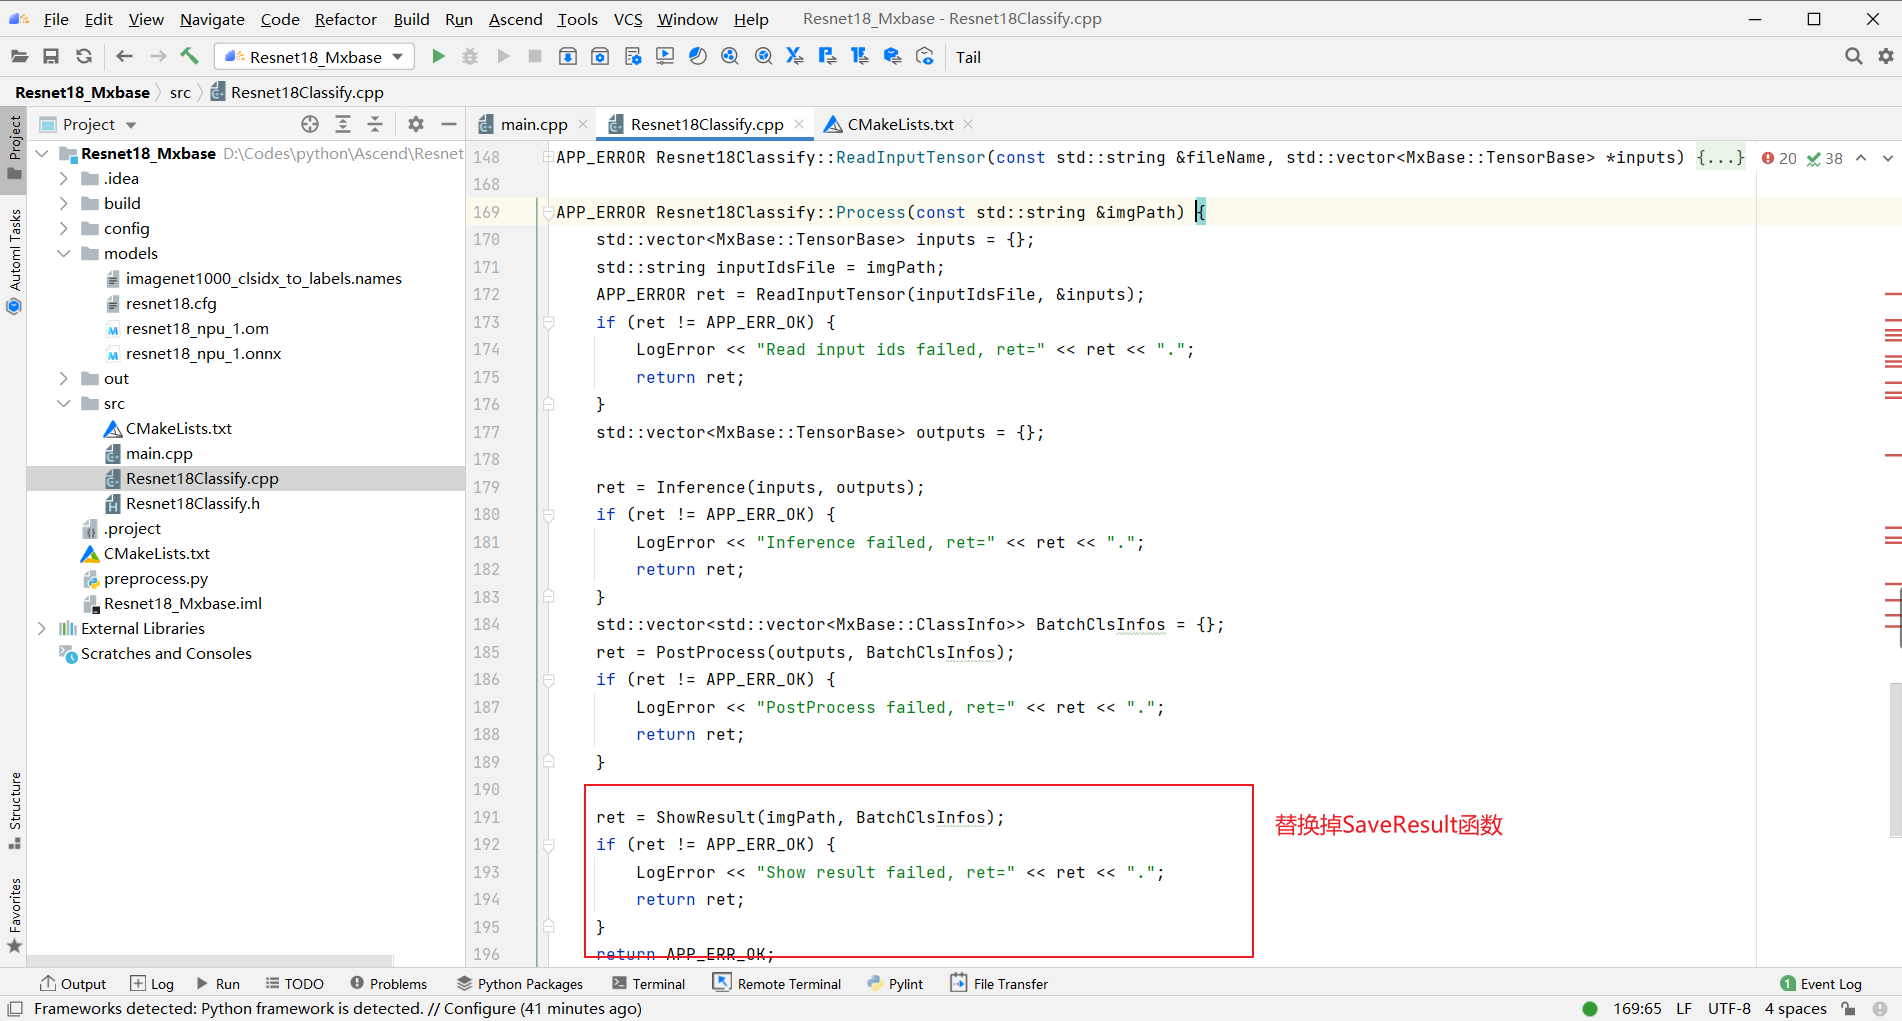Click the Synchronize/Reload icon
The width and height of the screenshot is (1902, 1021).
coord(84,57)
